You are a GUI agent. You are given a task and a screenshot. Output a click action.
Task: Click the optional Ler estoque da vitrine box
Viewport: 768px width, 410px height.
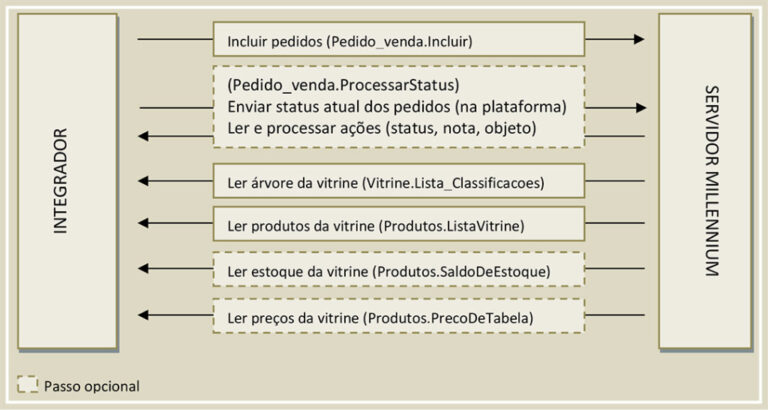tap(398, 270)
